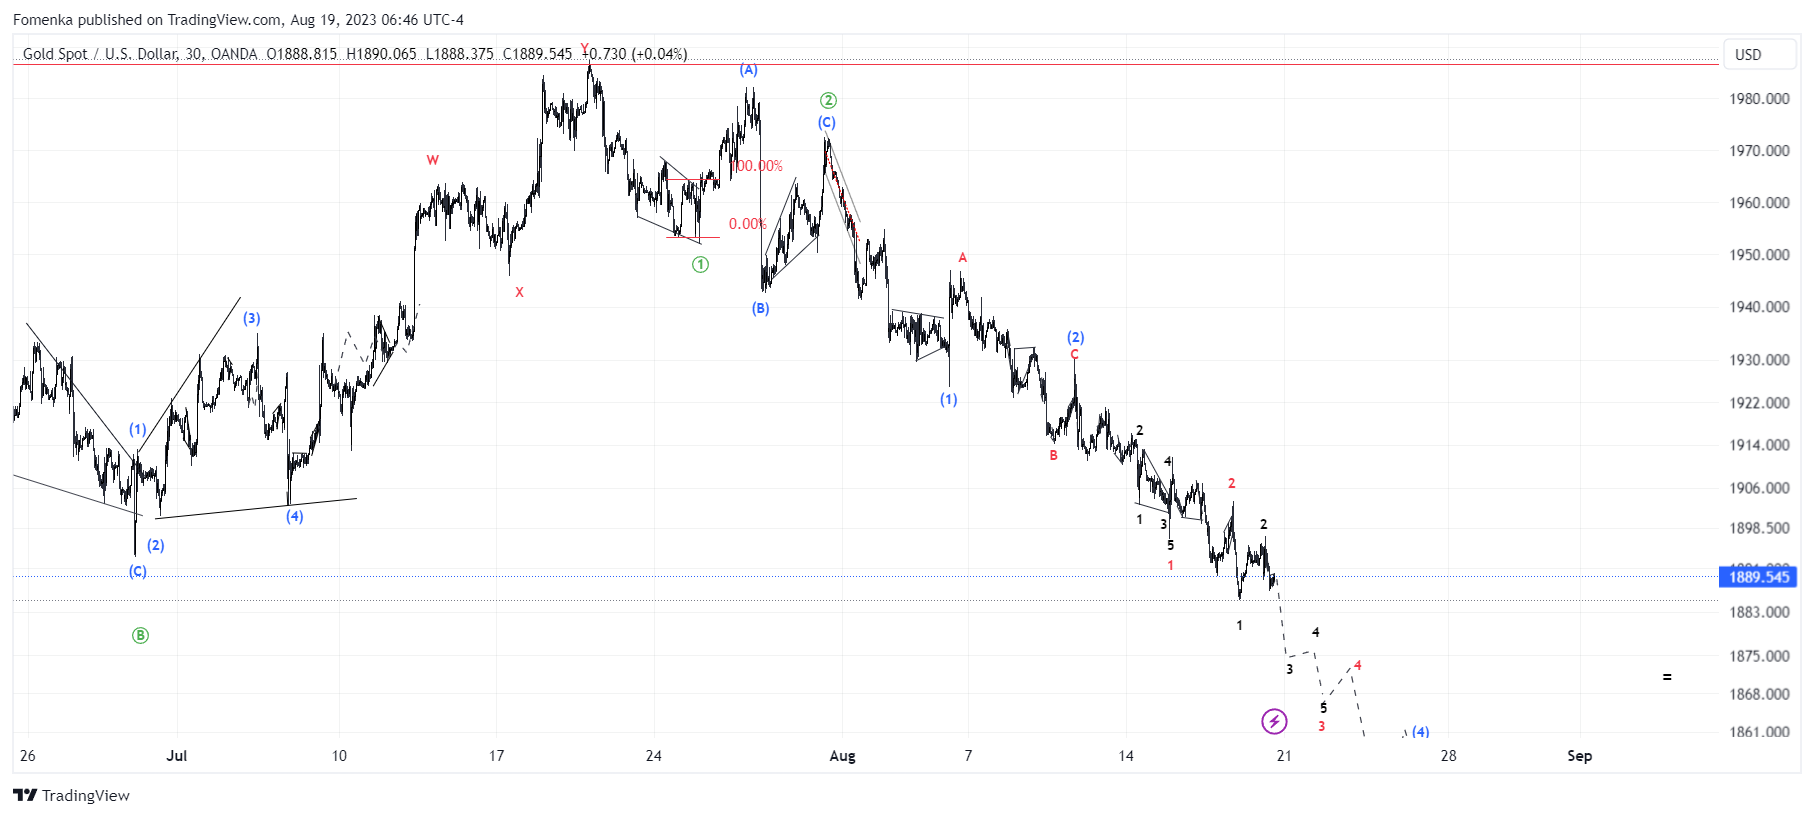Click the purple lightning bolt event icon
The height and width of the screenshot is (817, 1814).
point(1274,721)
